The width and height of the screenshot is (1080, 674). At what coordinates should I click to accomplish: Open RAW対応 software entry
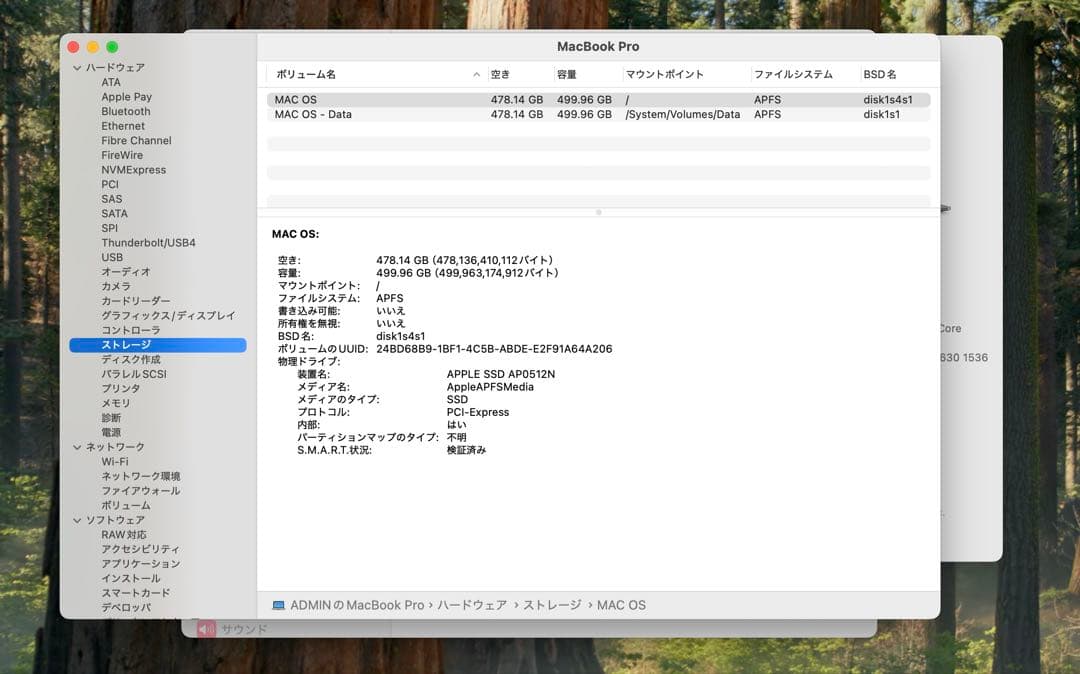124,534
